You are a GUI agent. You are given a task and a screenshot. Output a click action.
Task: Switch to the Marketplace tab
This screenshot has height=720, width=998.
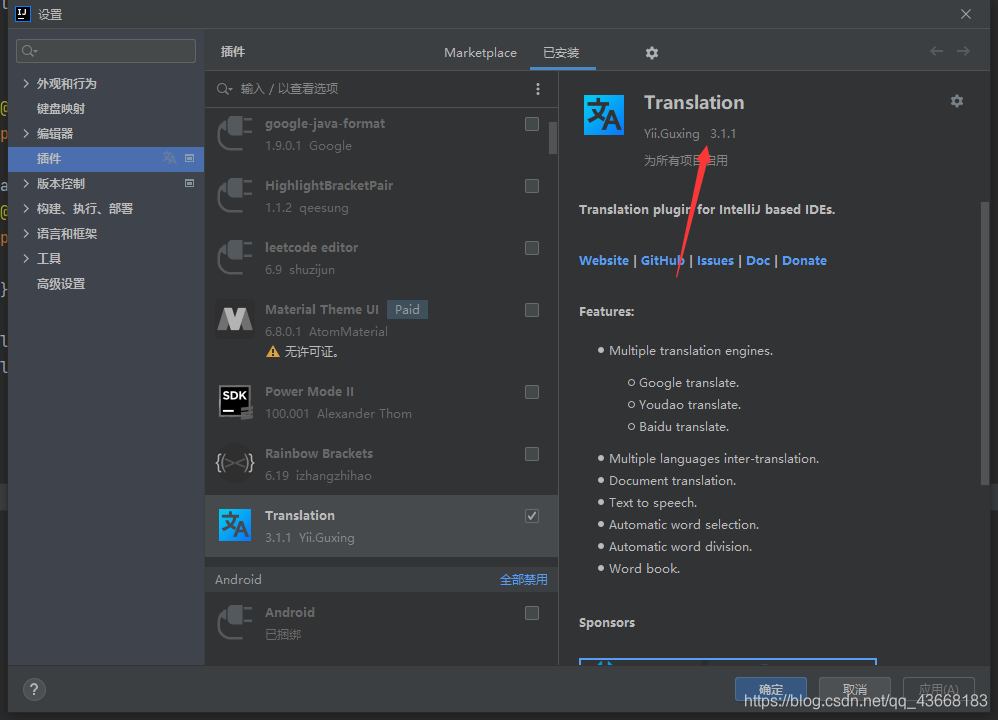click(481, 53)
